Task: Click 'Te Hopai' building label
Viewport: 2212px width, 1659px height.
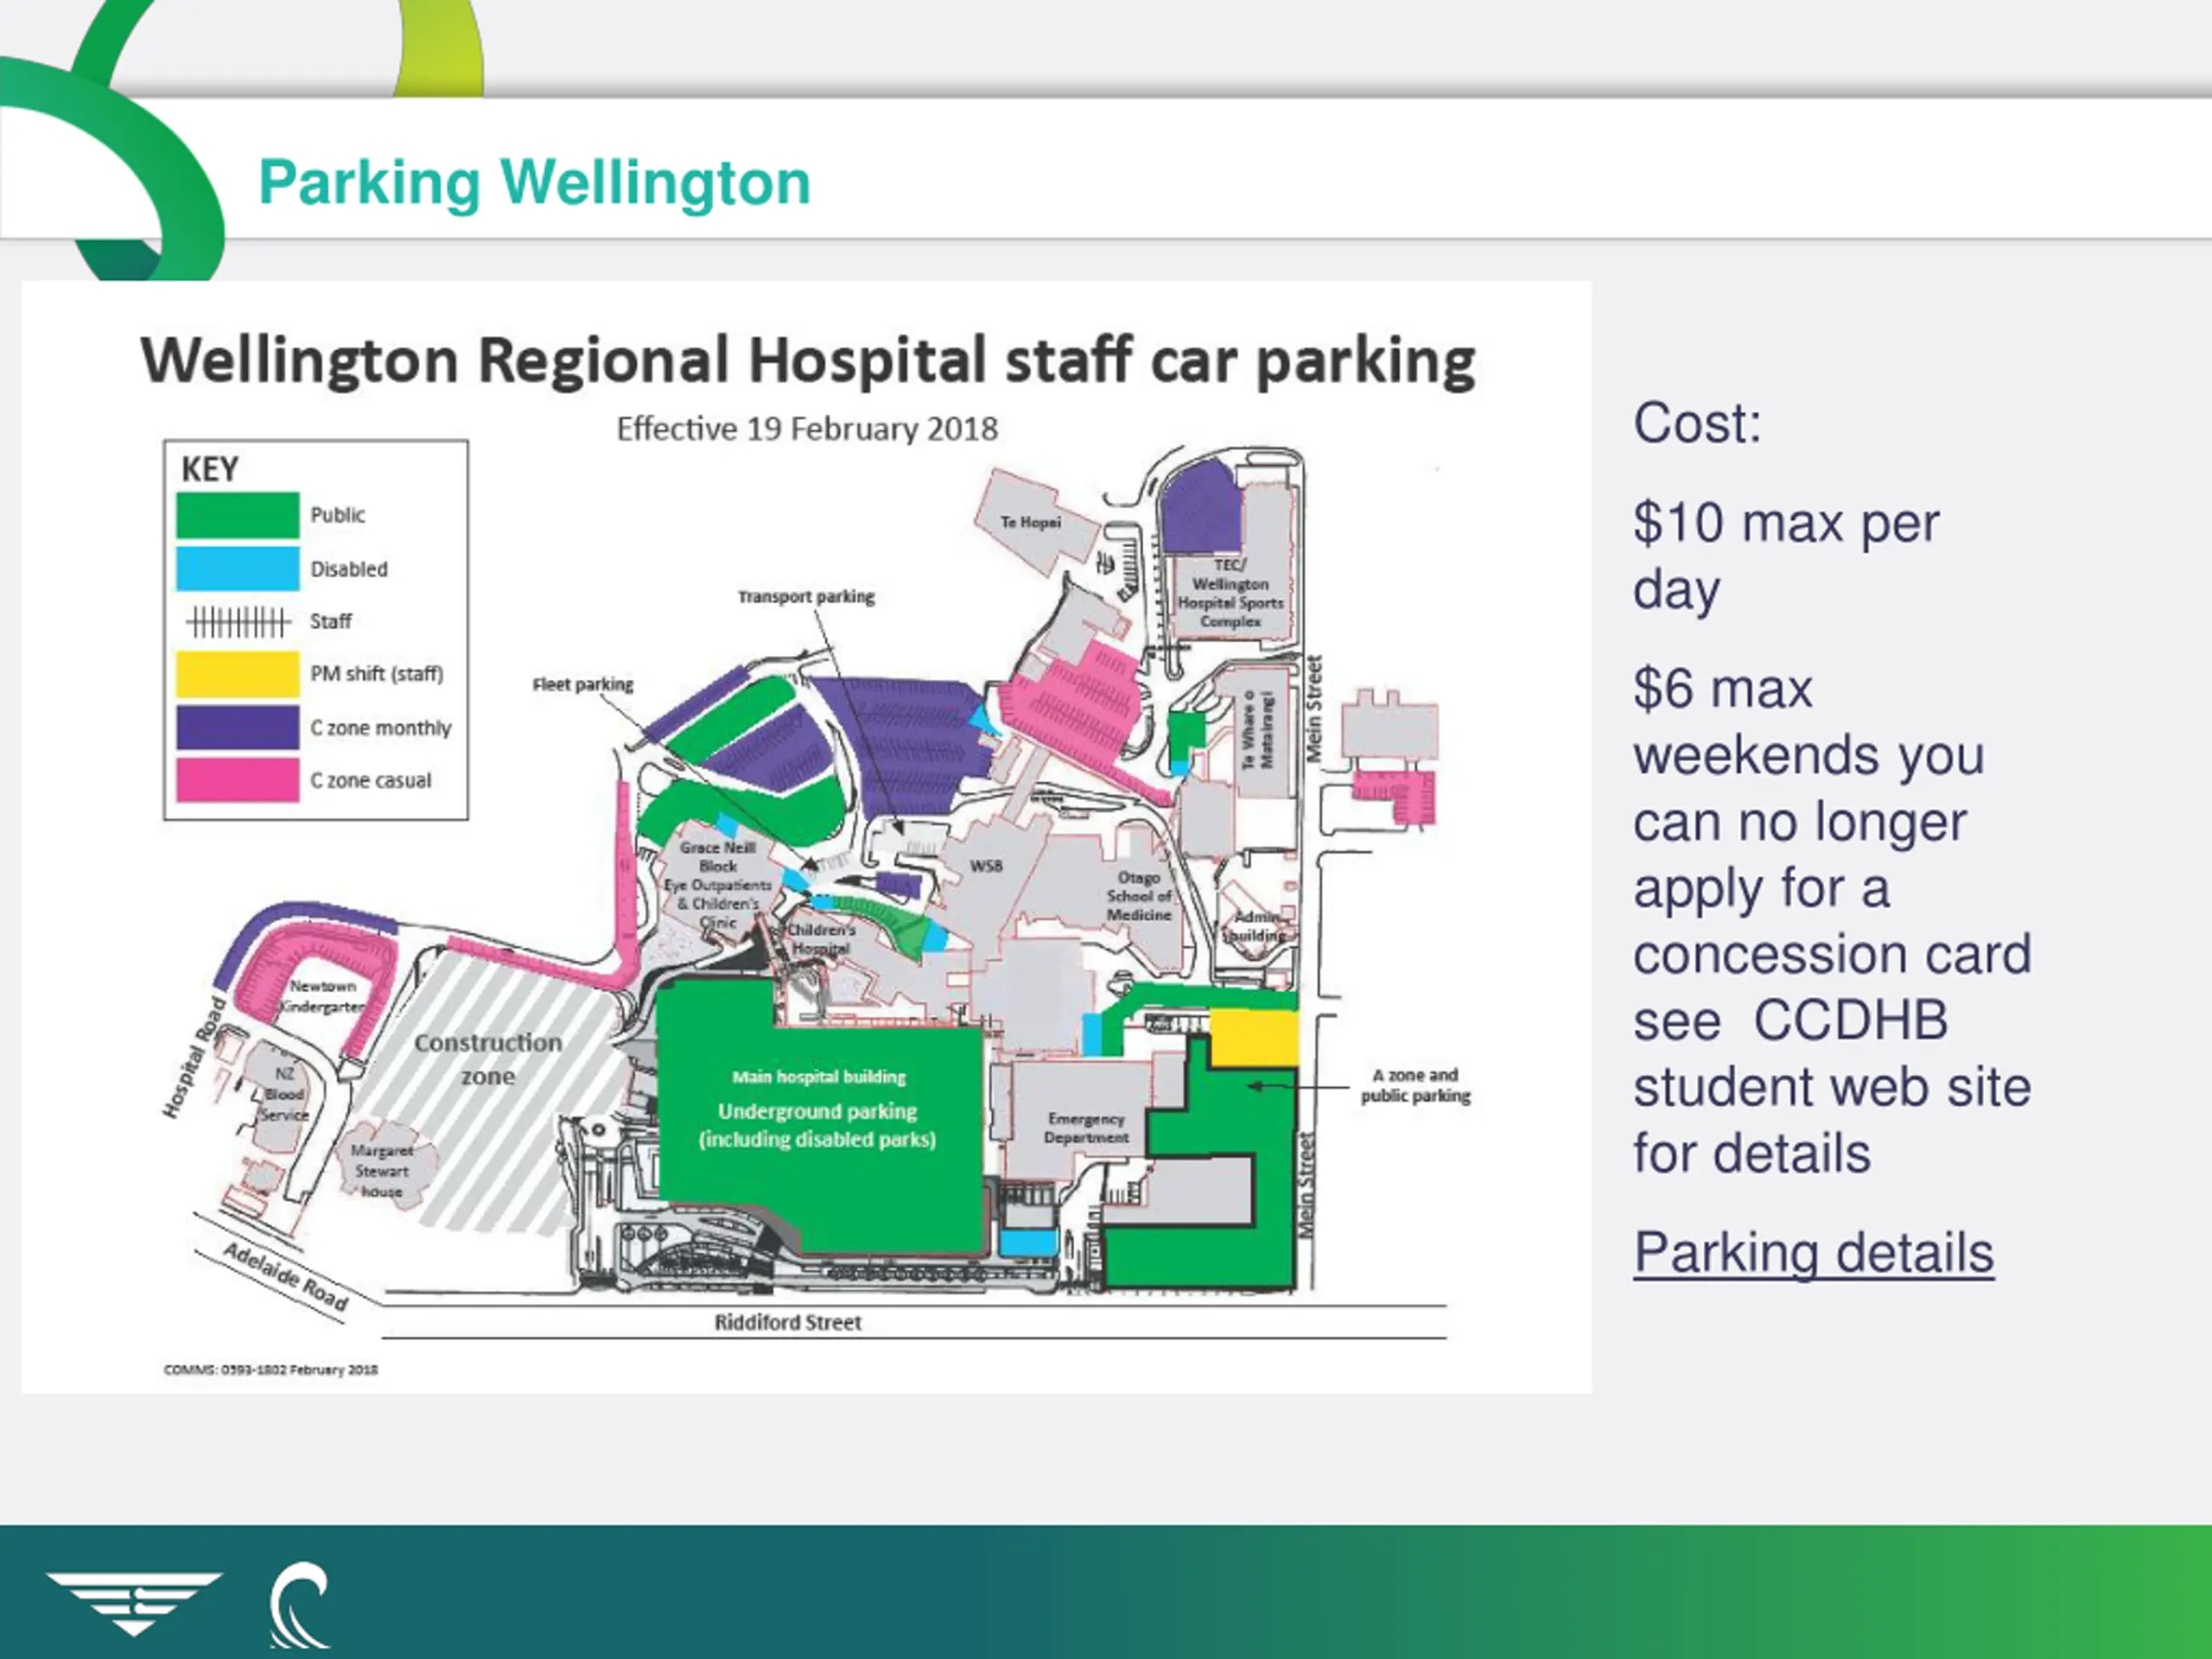Action: pos(1031,522)
